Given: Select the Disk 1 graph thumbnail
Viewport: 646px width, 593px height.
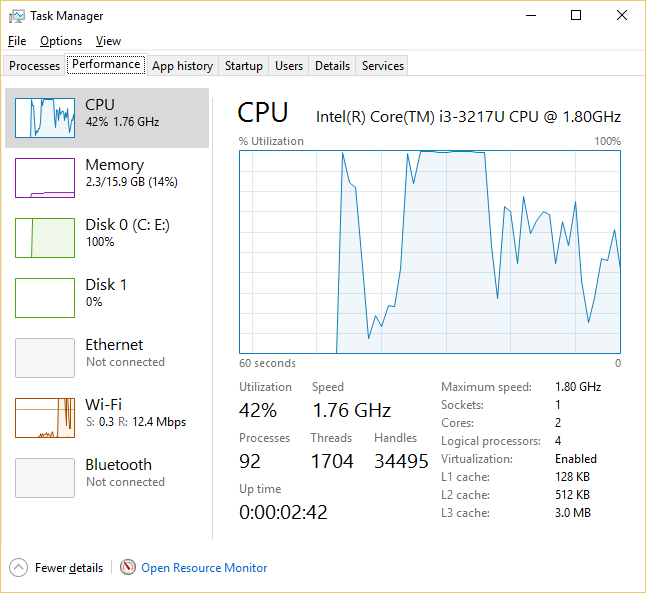Looking at the screenshot, I should (45, 298).
